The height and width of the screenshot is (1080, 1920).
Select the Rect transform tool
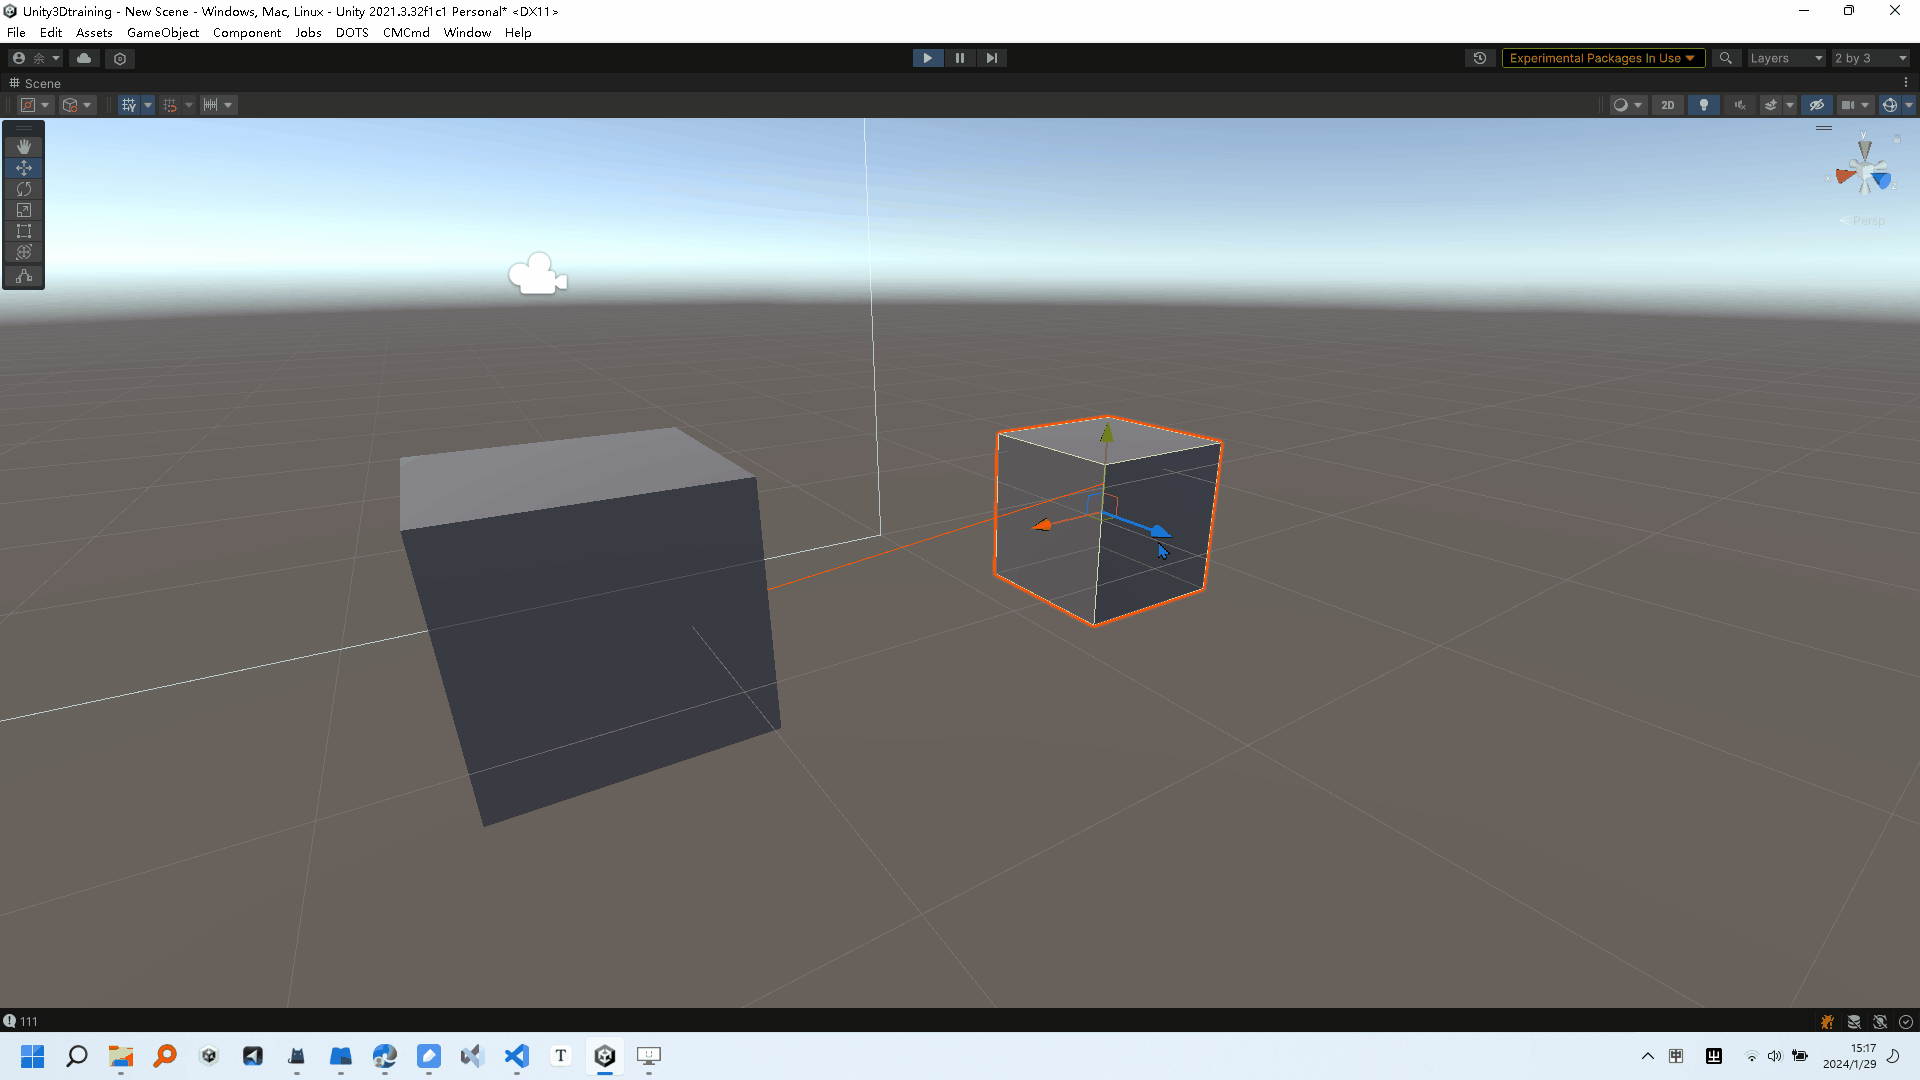[24, 231]
